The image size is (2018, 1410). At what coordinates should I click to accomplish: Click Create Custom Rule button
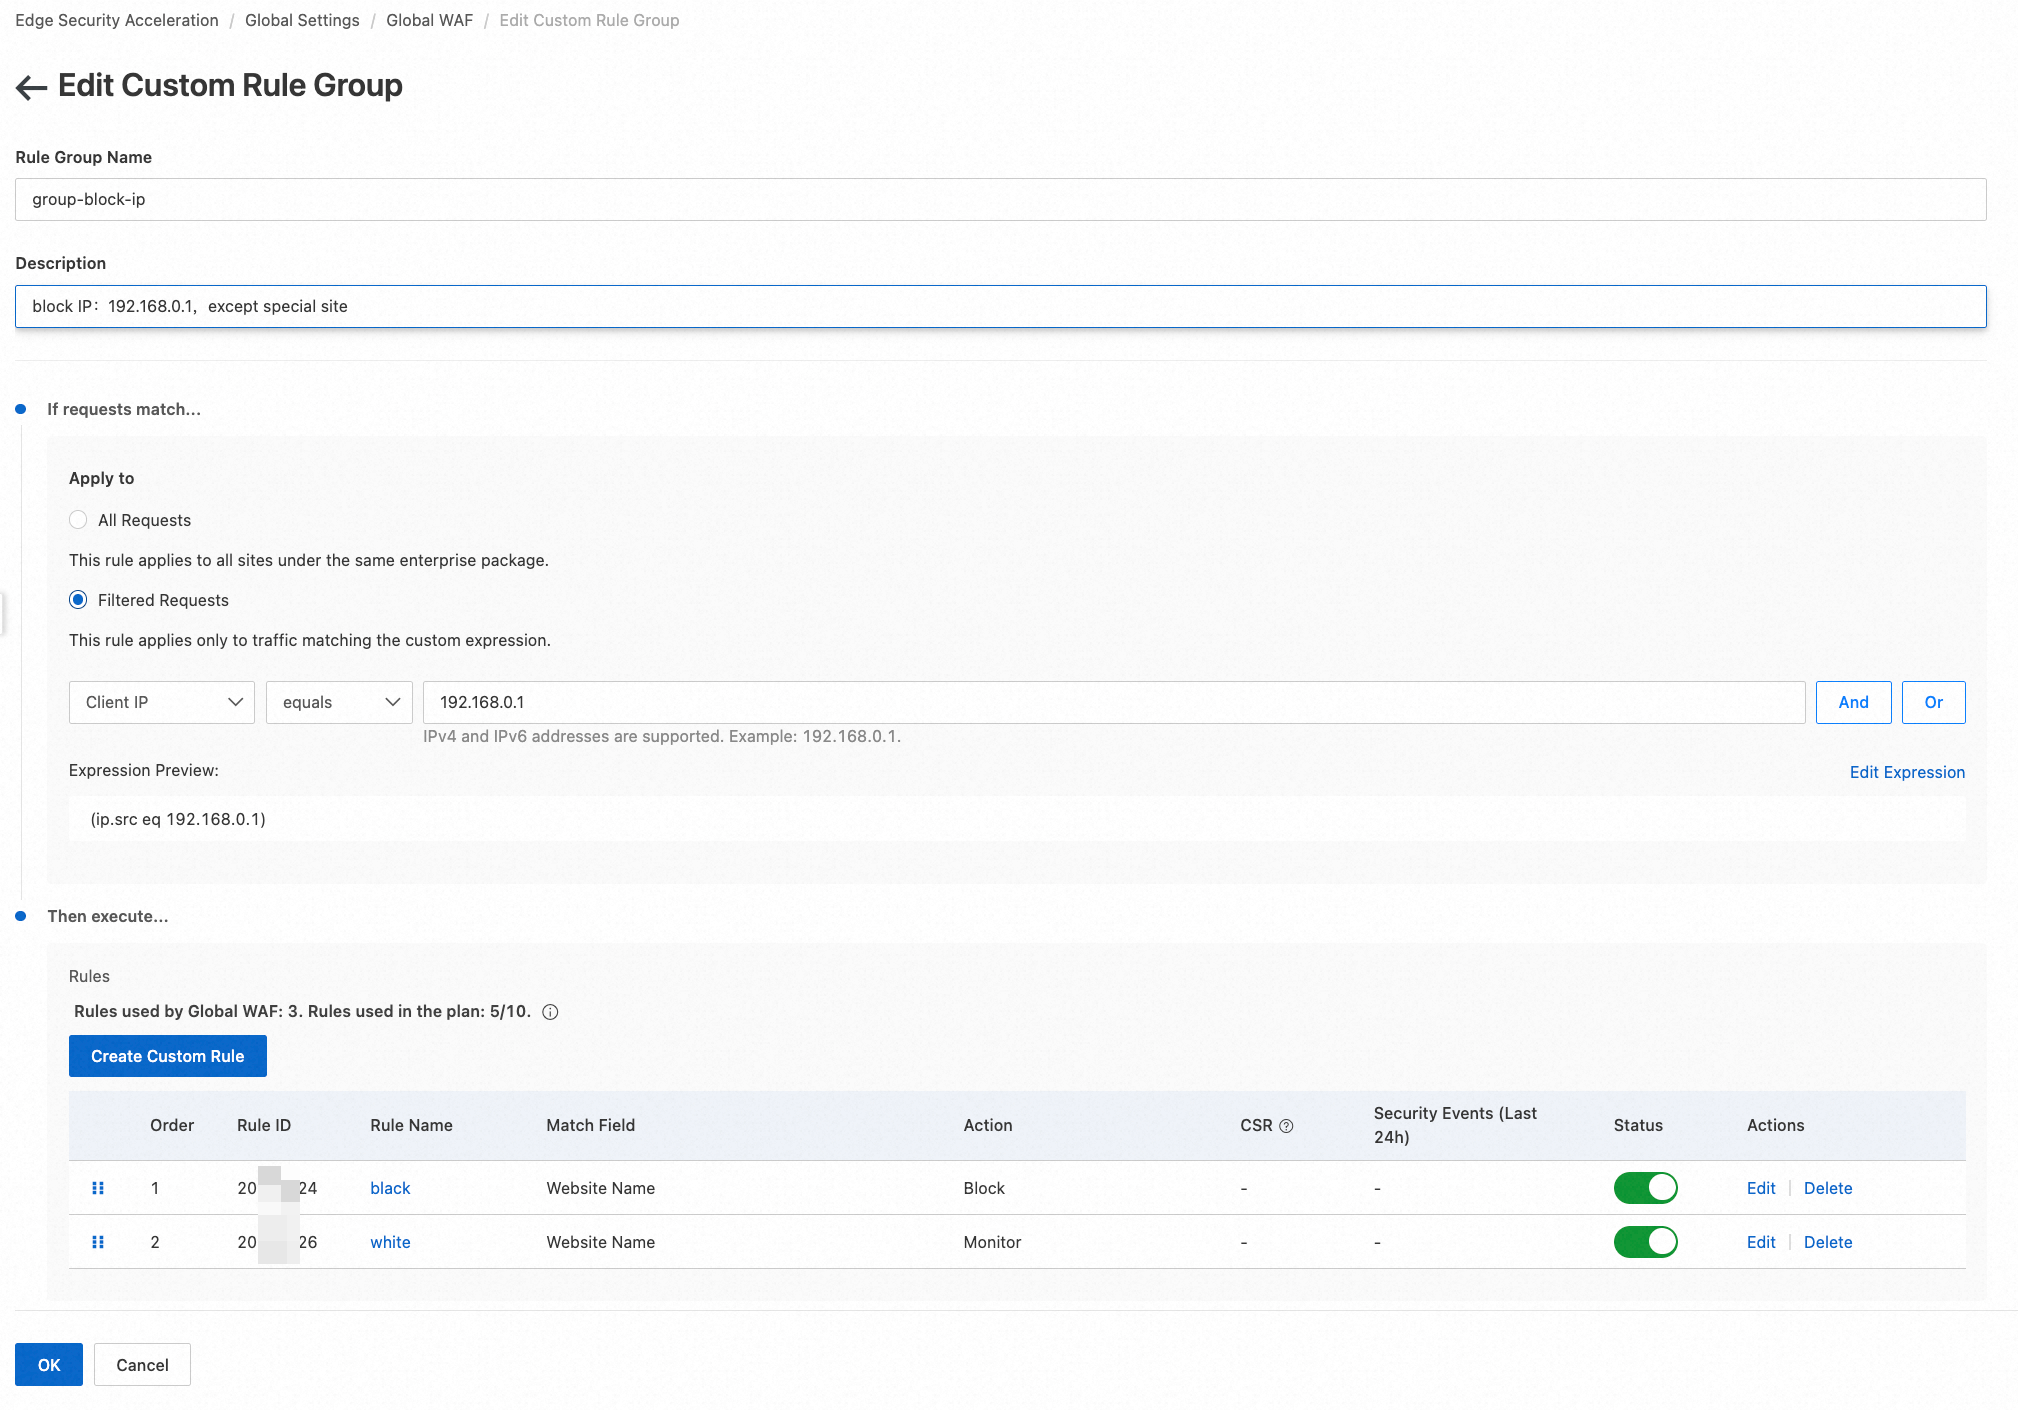click(168, 1056)
